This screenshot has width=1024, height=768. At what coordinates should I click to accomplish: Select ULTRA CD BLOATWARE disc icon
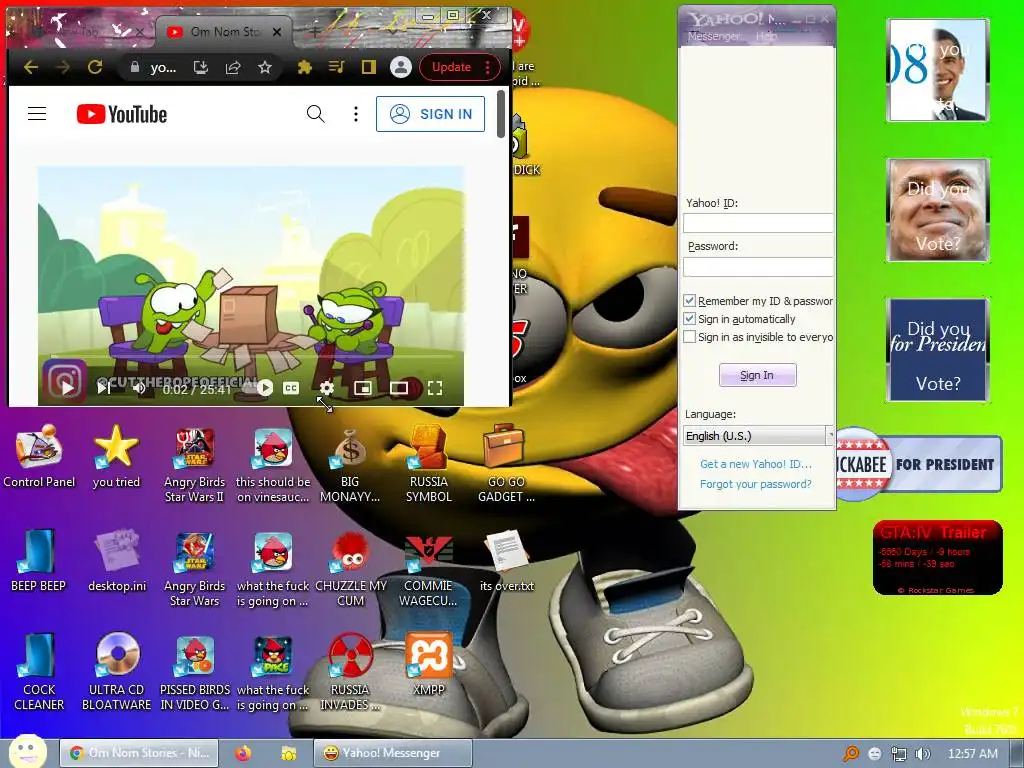point(117,673)
